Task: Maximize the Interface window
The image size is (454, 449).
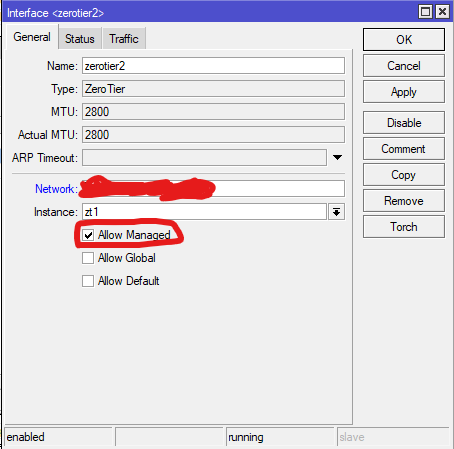Action: point(425,12)
